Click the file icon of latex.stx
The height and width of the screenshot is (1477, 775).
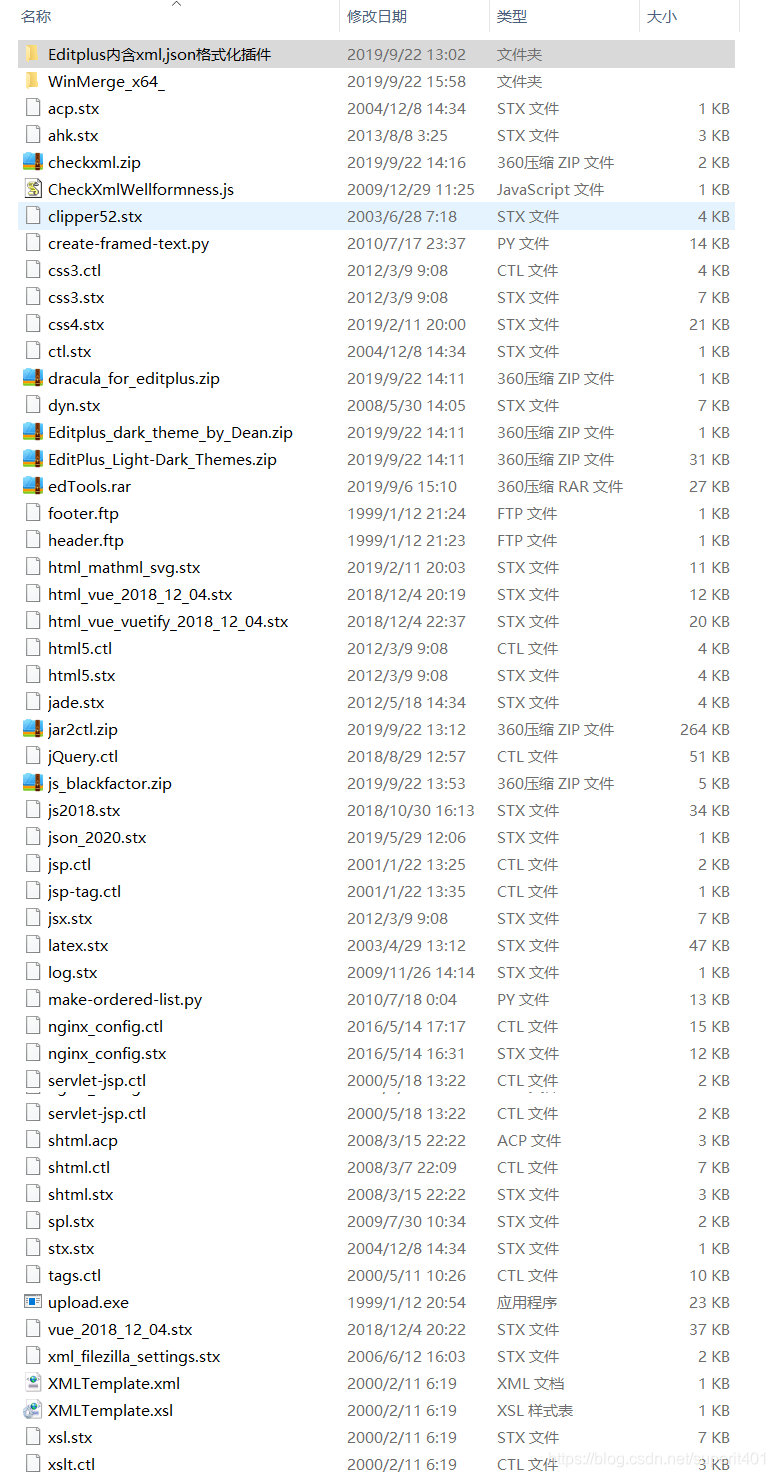(32, 945)
